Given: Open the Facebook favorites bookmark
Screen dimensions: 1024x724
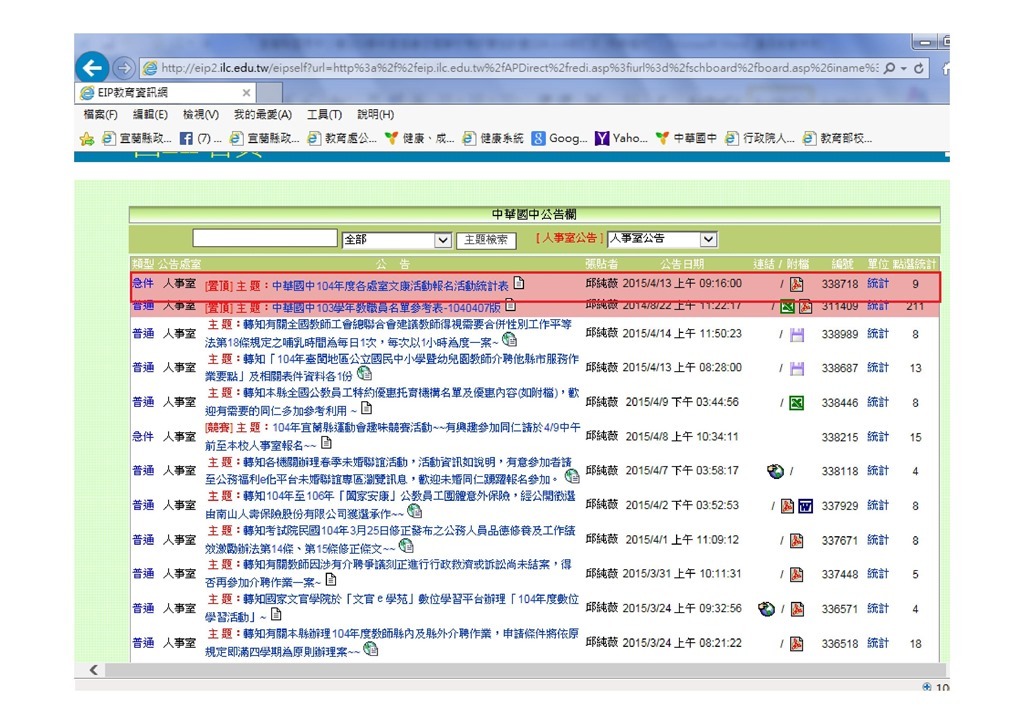Looking at the screenshot, I should click(x=200, y=138).
